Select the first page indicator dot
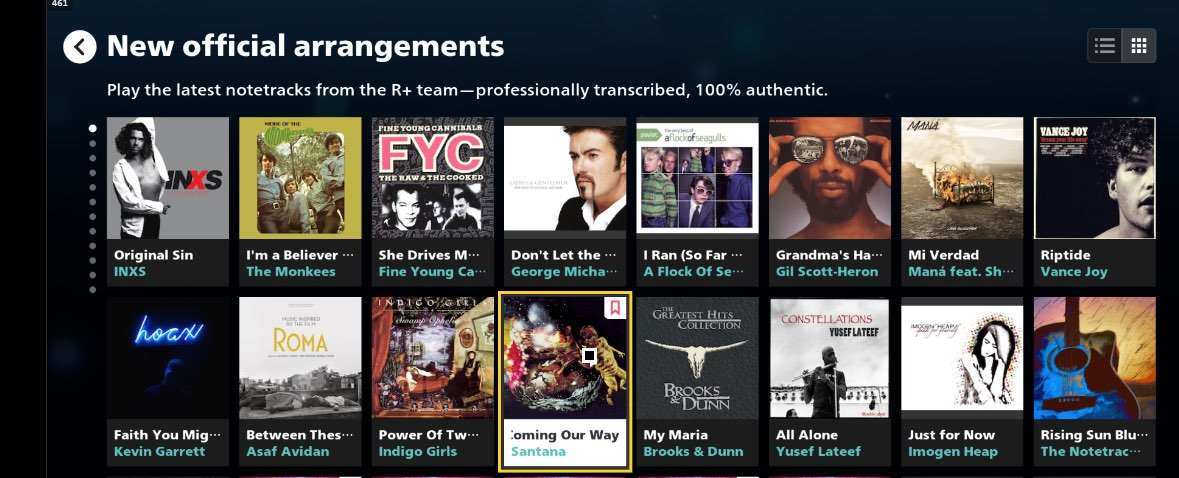Viewport: 1179px width, 478px height. coord(92,129)
